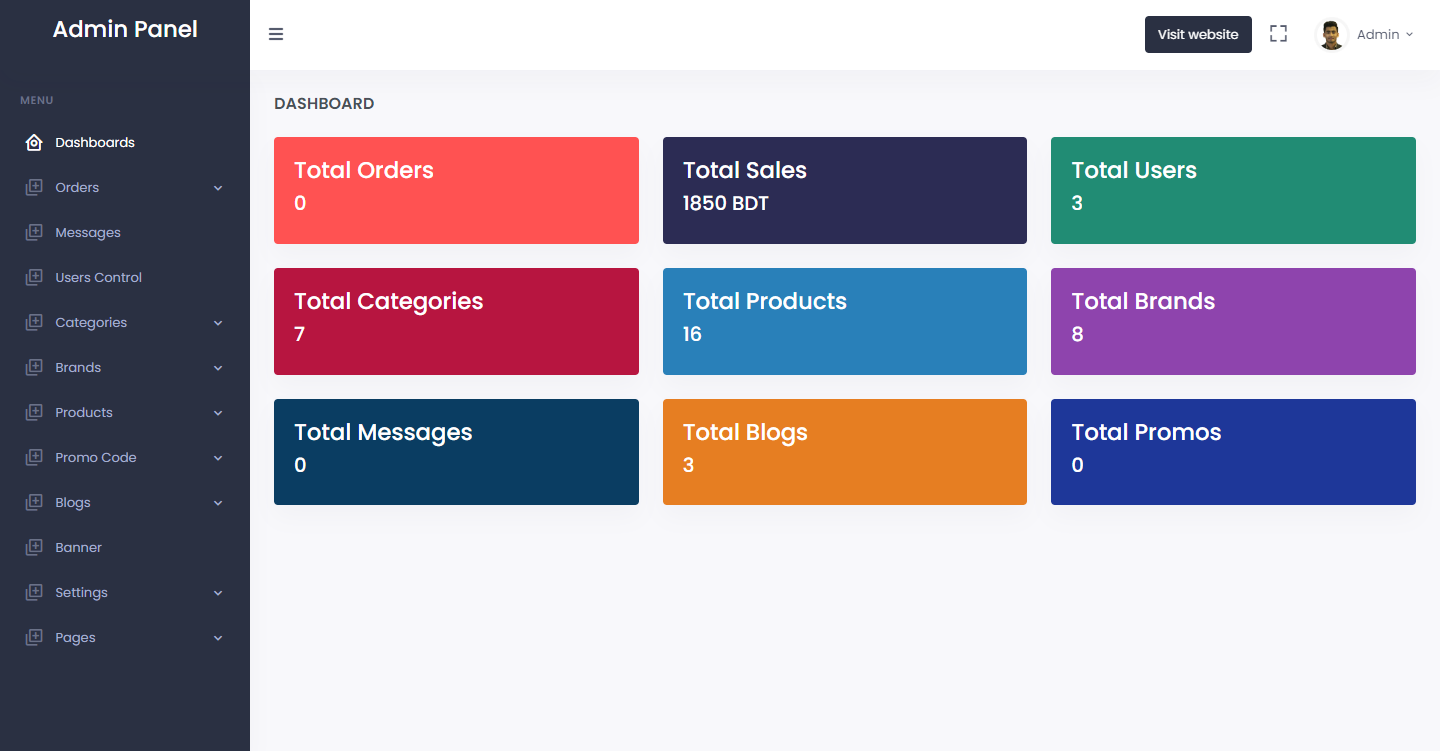1440x751 pixels.
Task: Click the Admin Panel title link
Action: 125,29
